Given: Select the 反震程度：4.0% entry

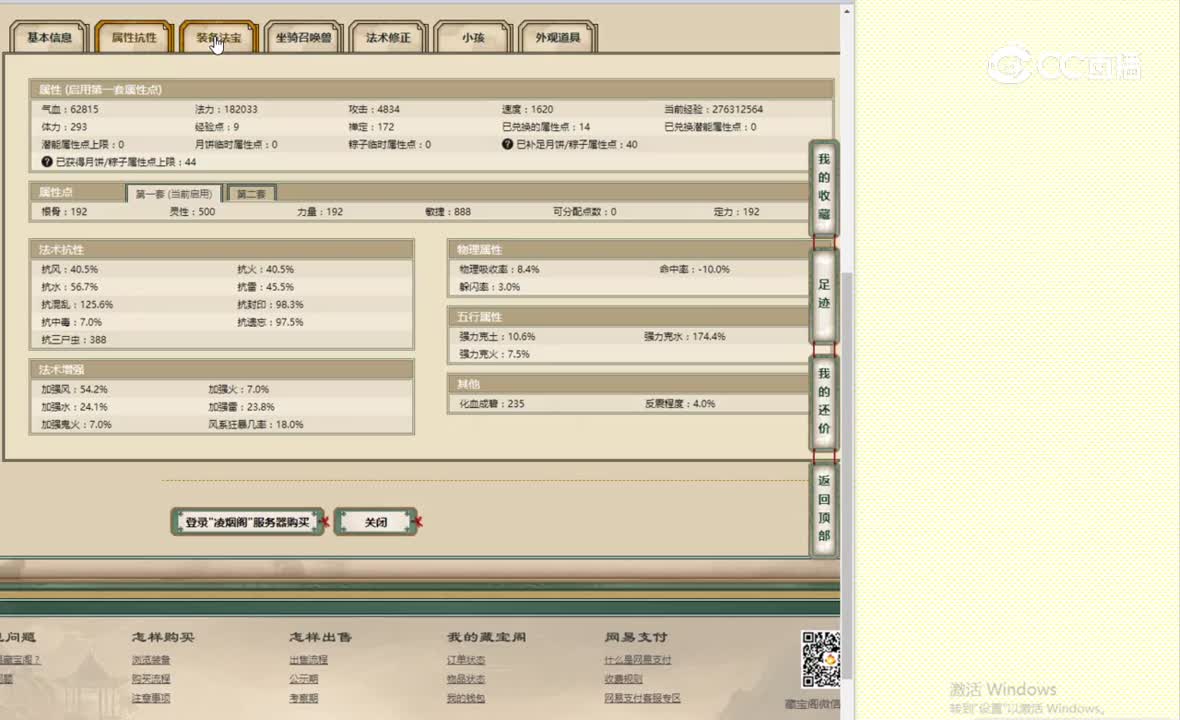Looking at the screenshot, I should click(680, 403).
